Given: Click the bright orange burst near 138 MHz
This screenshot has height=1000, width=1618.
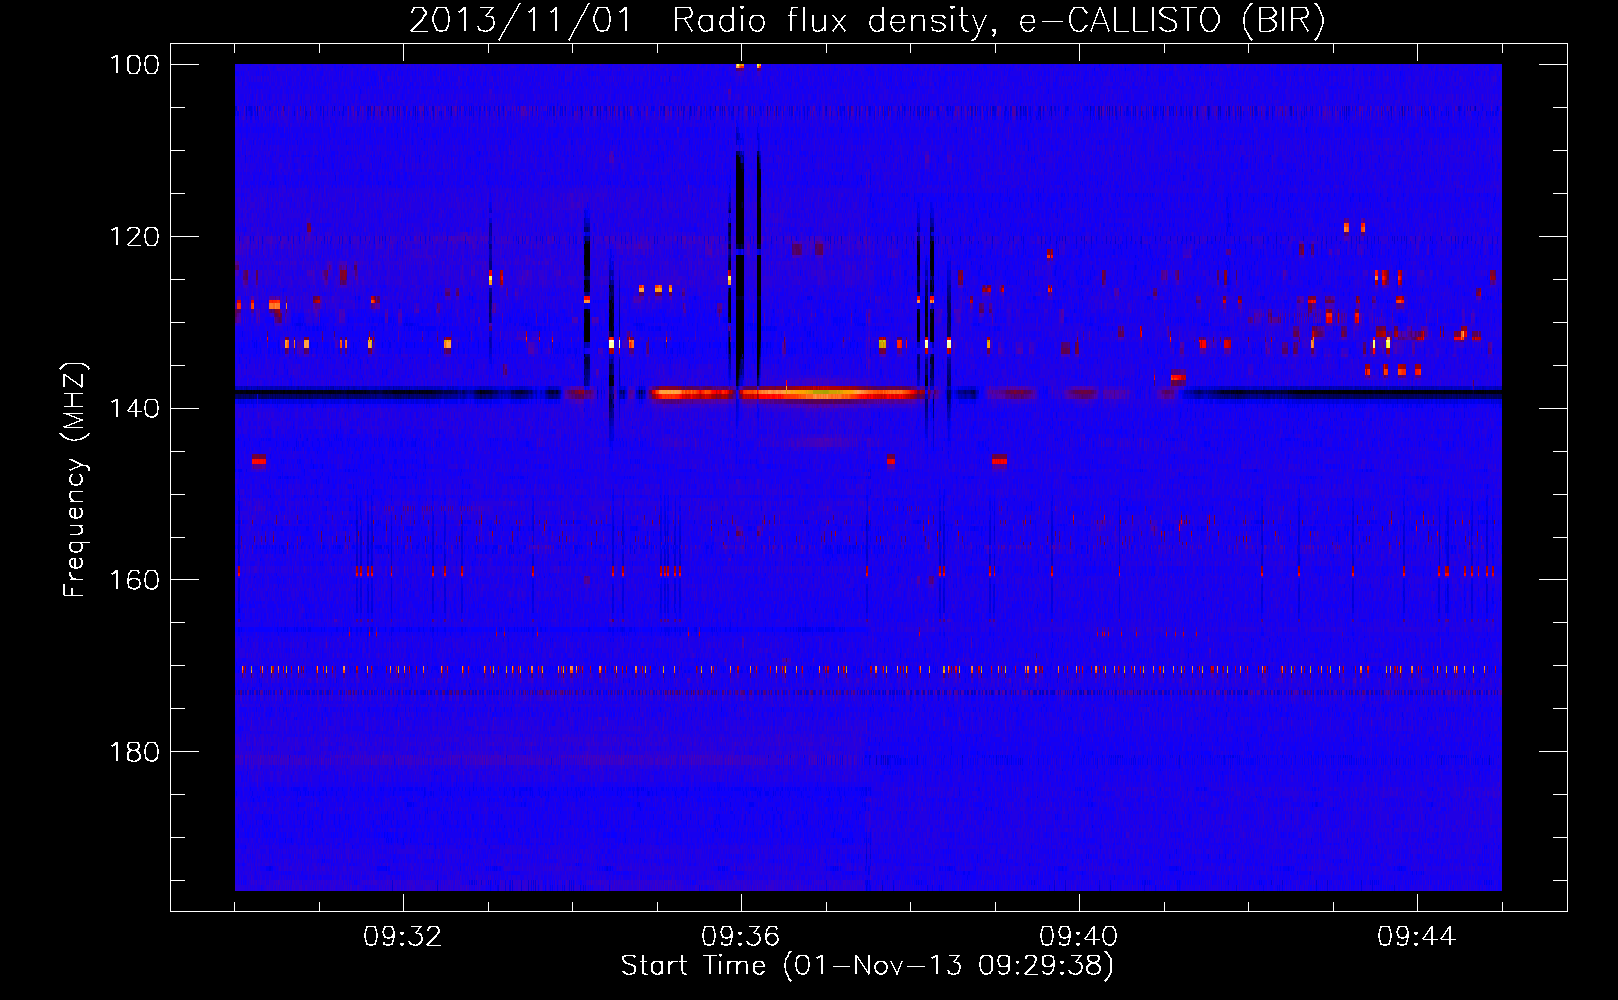Looking at the screenshot, I should tap(784, 394).
